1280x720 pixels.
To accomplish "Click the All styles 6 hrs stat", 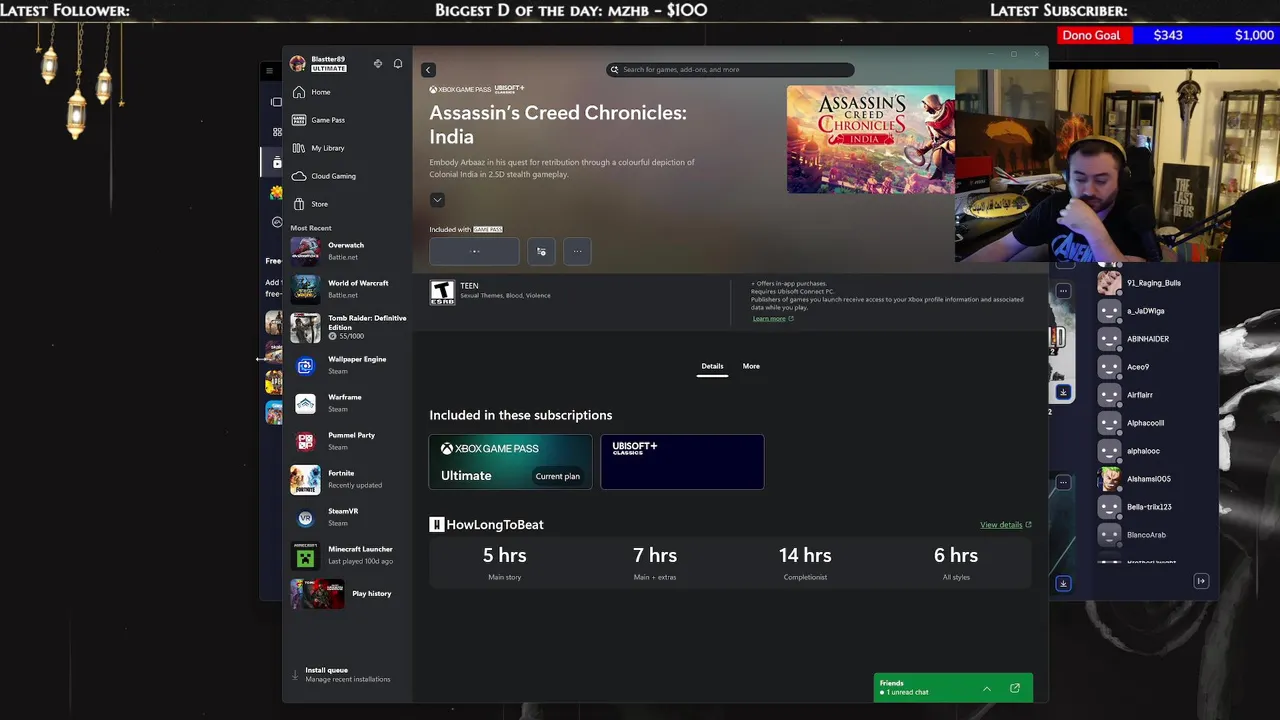I will [x=956, y=563].
